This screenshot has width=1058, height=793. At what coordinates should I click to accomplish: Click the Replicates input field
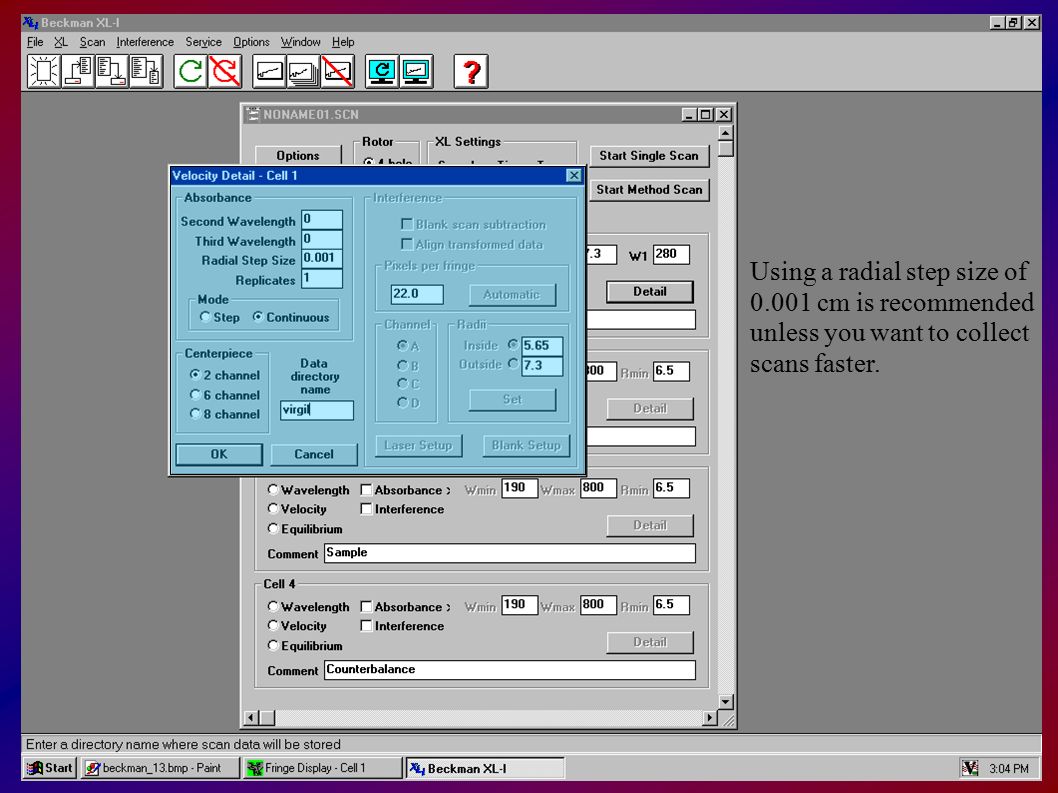322,278
